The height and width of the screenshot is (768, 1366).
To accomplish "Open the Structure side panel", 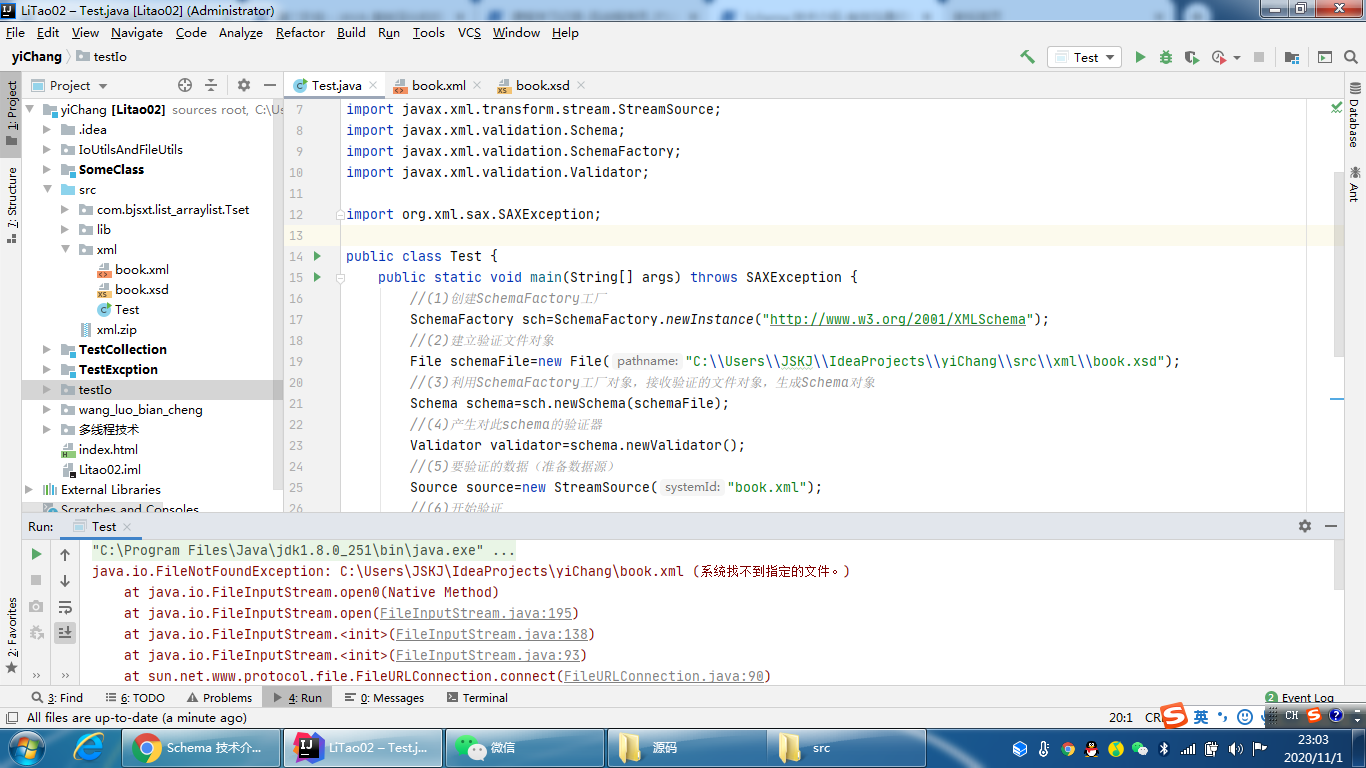I will pyautogui.click(x=12, y=205).
